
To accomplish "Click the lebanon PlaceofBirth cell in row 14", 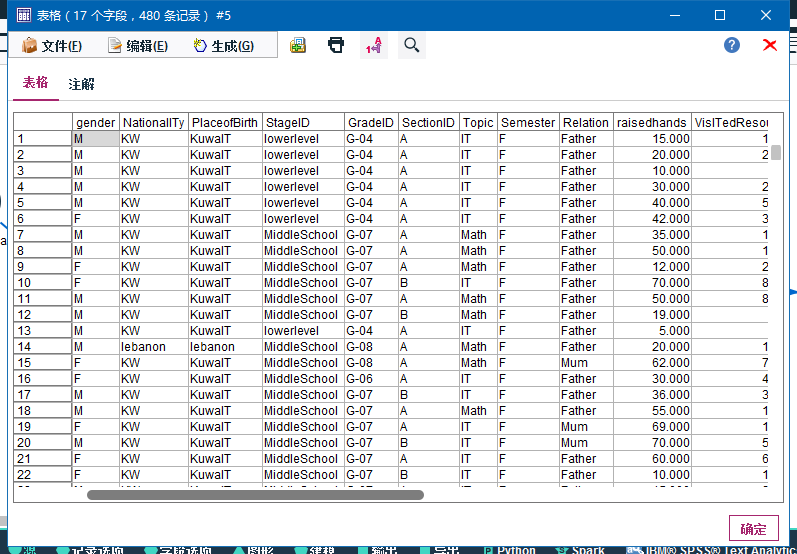I will tap(225, 347).
